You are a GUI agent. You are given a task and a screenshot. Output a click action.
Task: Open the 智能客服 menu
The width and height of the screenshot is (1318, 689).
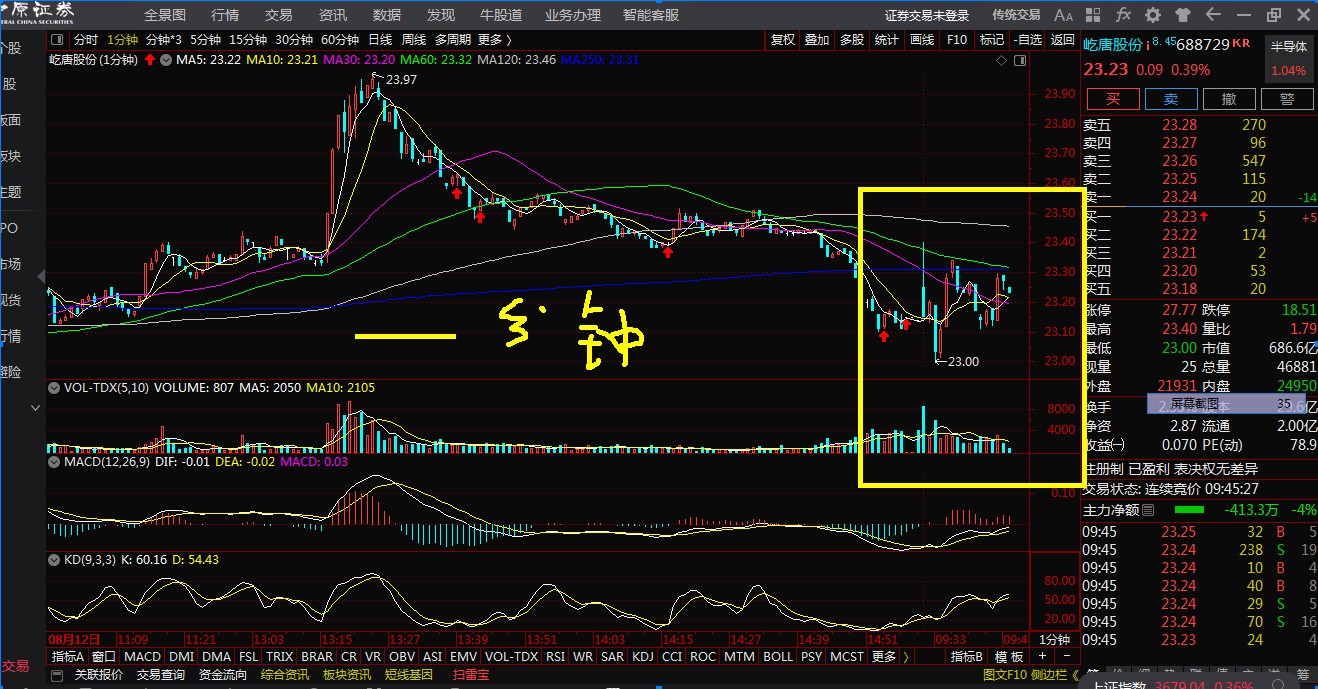[651, 15]
